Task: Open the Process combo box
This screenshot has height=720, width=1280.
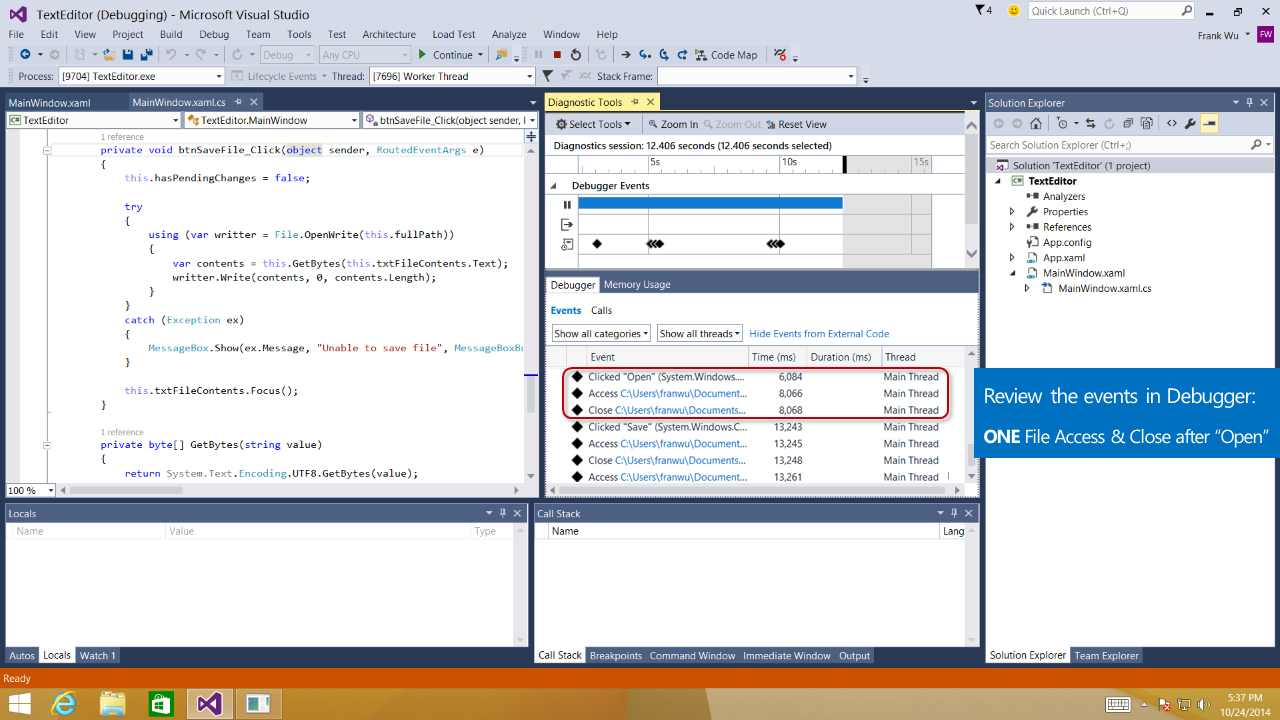Action: click(141, 76)
